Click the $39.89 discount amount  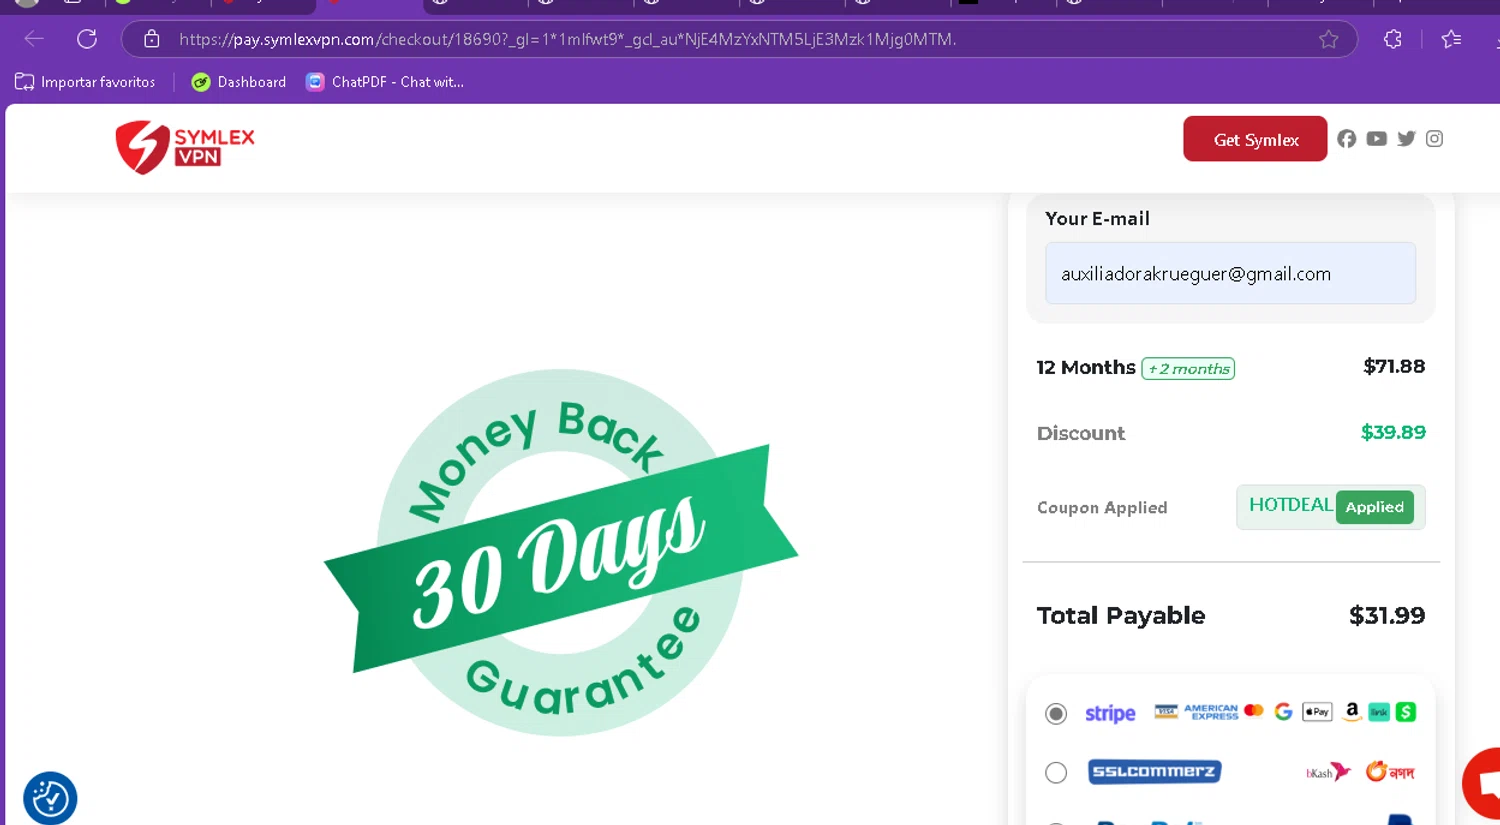pos(1393,432)
